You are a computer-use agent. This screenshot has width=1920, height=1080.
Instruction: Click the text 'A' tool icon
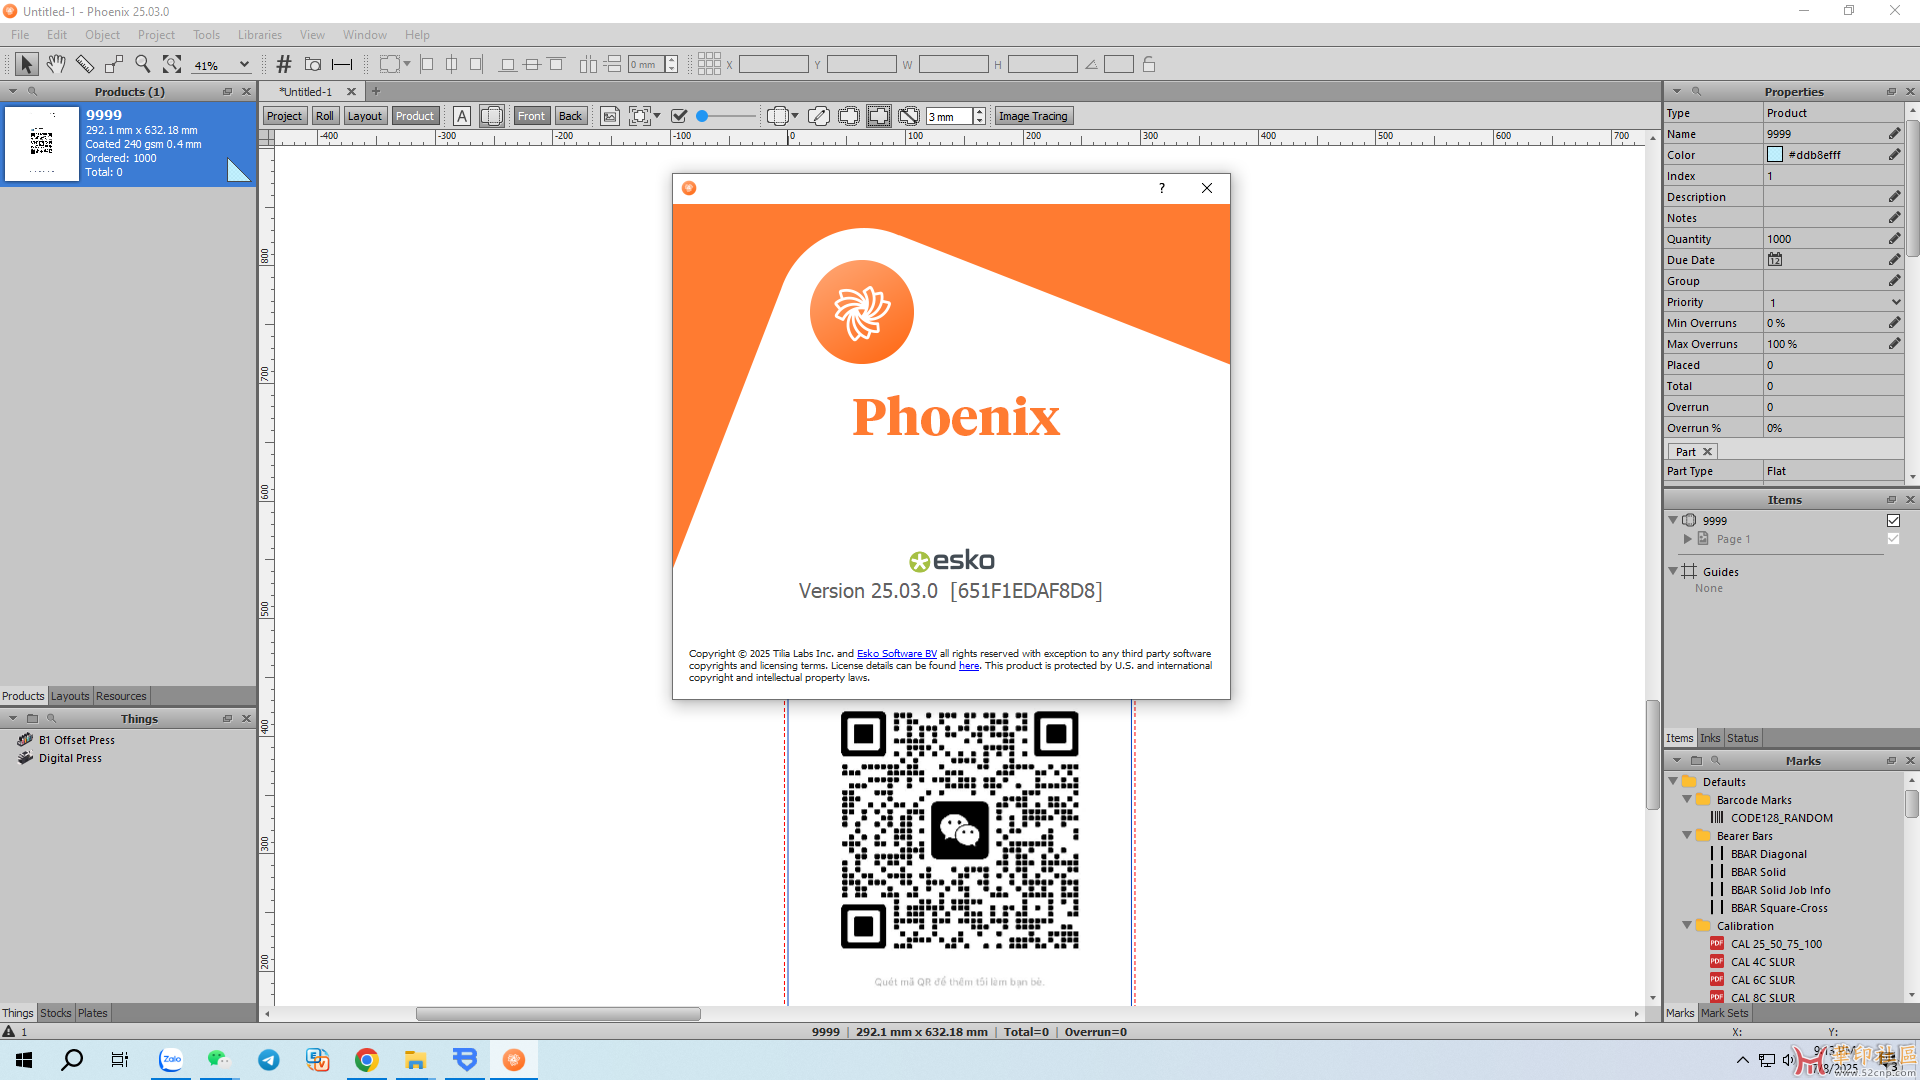coord(462,116)
